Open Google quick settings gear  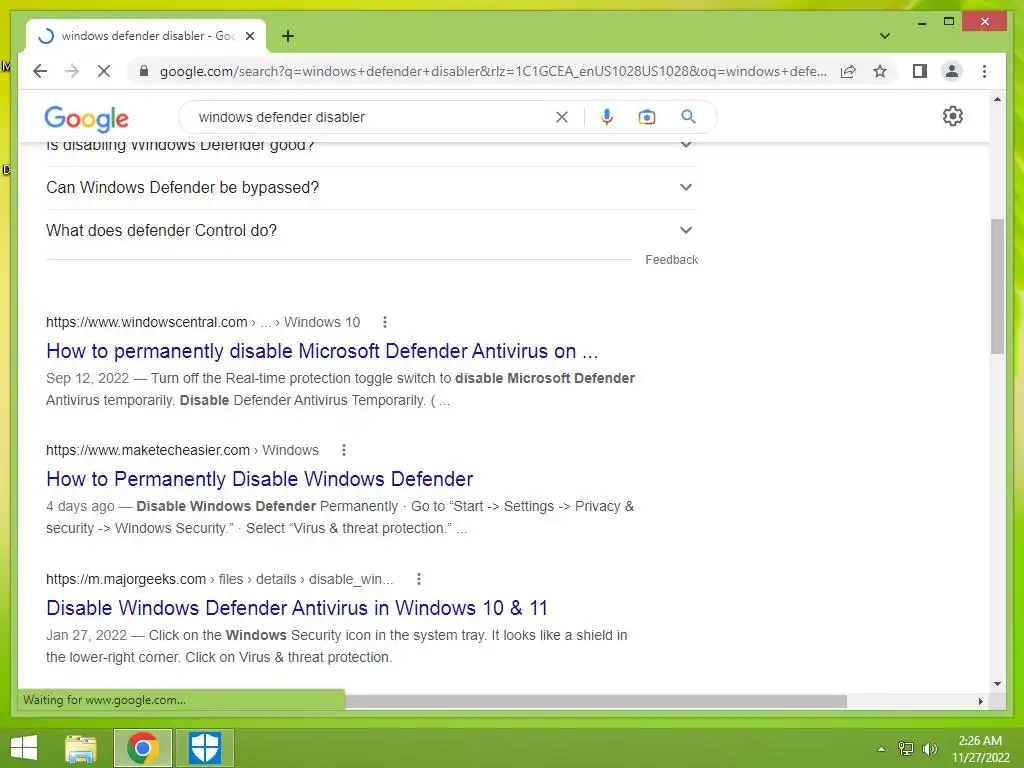coord(952,116)
